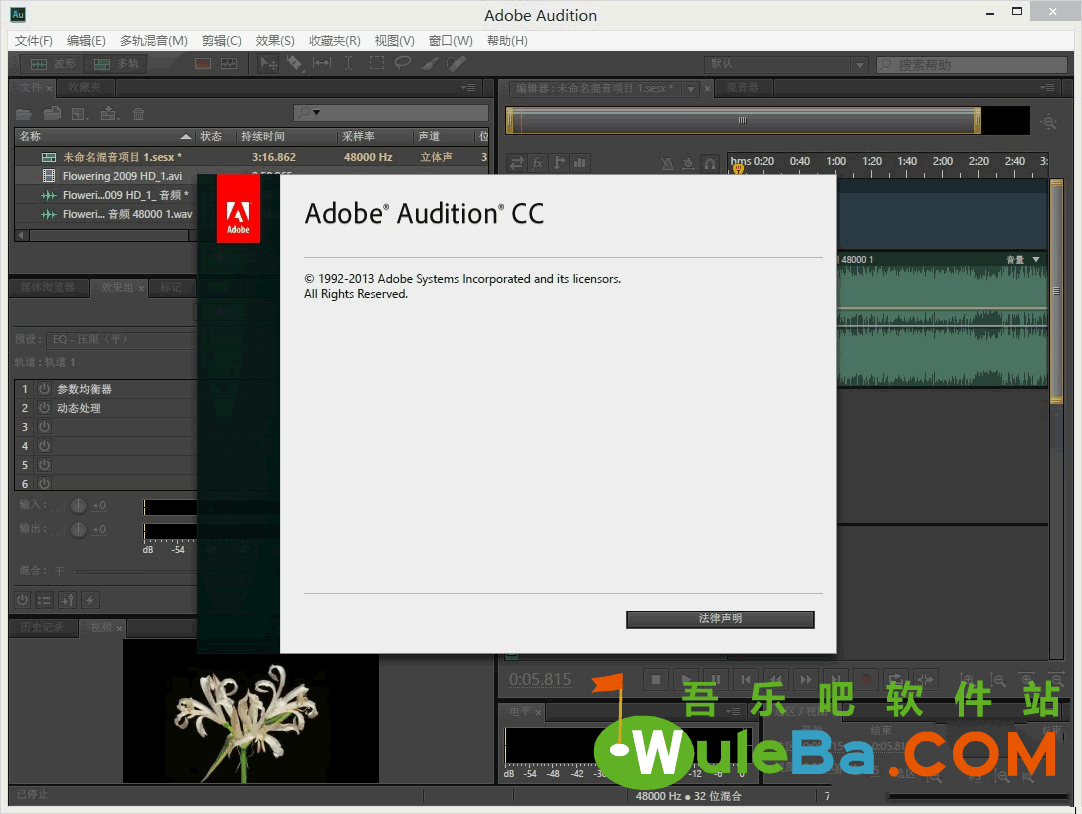Show the EQ track controls
Screen dimensions: 1082x814
pyautogui.click(x=580, y=163)
